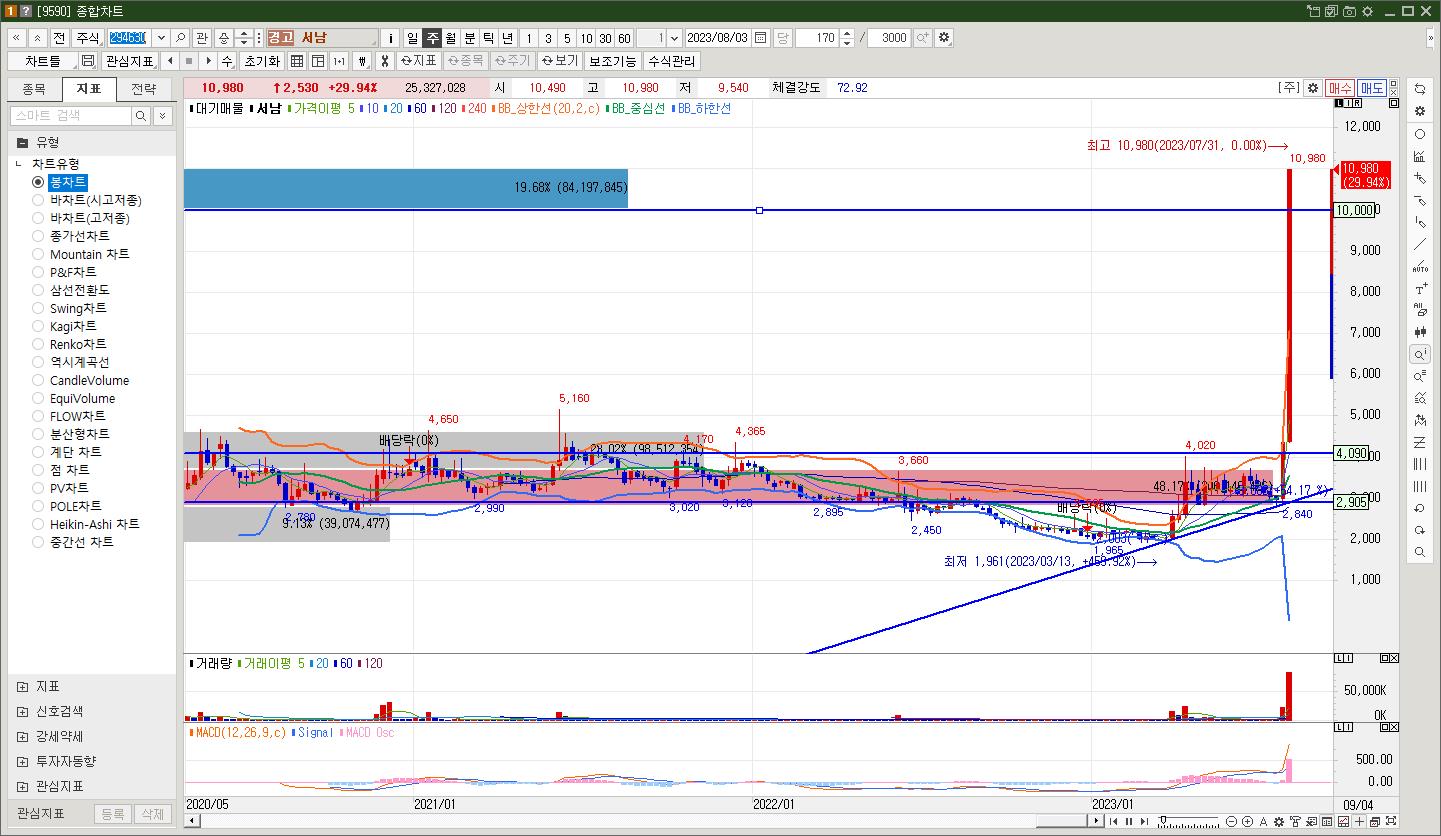Click the fullscreen icon in bottom bar
This screenshot has height=836, width=1441.
(1391, 822)
